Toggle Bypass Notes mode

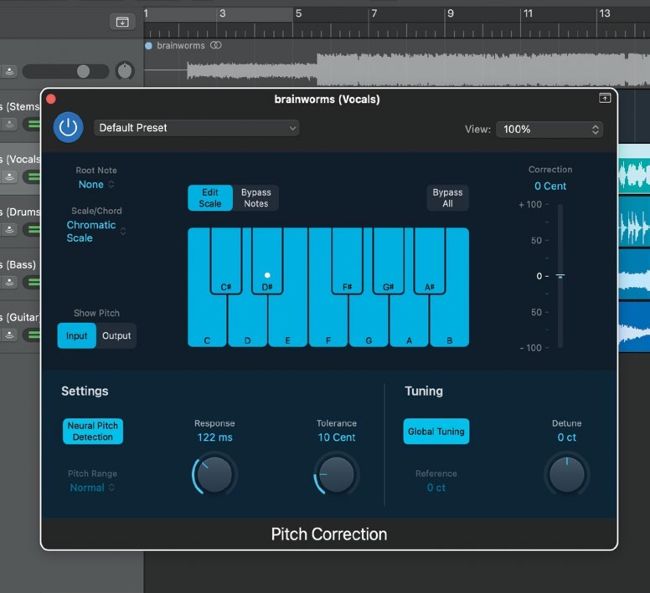point(256,198)
